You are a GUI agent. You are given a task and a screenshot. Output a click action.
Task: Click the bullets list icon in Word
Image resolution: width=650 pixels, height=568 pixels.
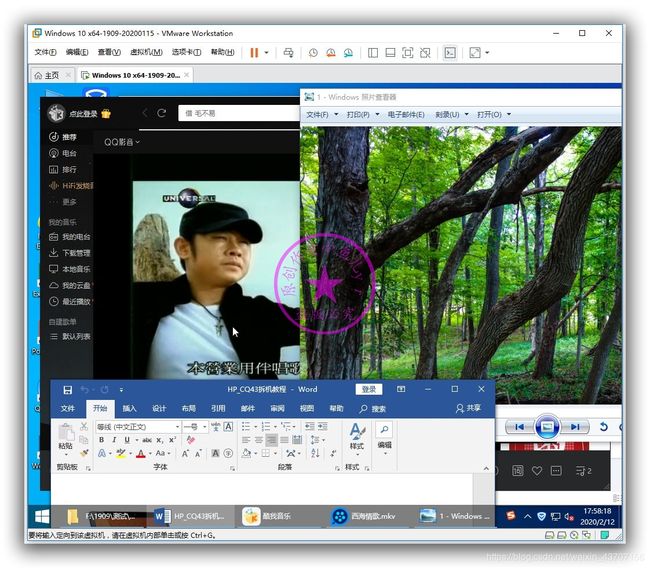point(245,426)
